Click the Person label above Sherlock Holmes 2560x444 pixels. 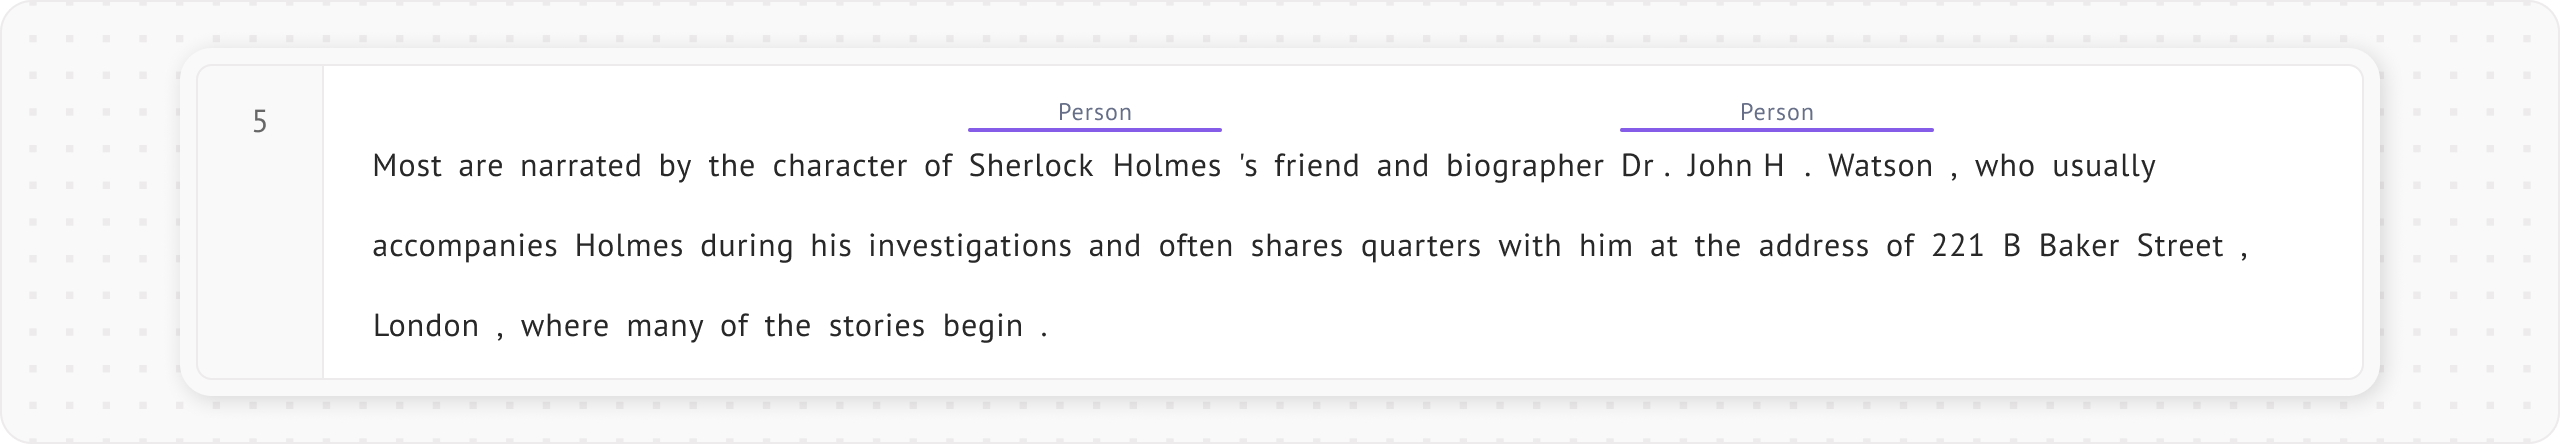click(x=1094, y=113)
